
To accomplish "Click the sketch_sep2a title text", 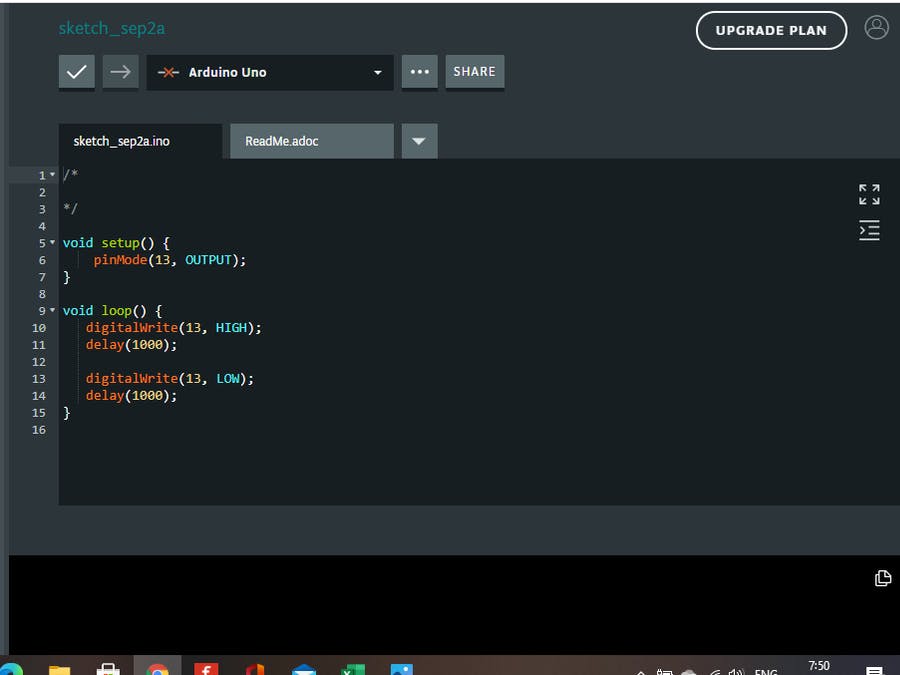I will [111, 28].
